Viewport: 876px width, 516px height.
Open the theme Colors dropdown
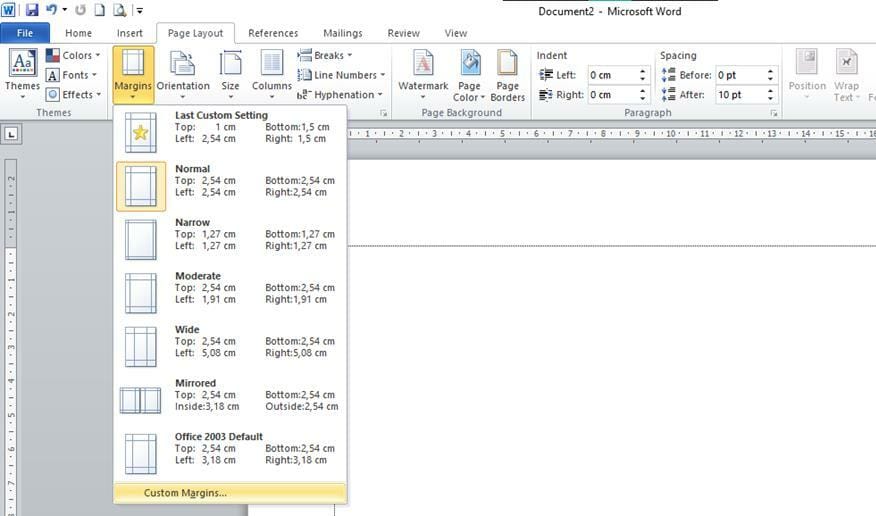click(76, 56)
